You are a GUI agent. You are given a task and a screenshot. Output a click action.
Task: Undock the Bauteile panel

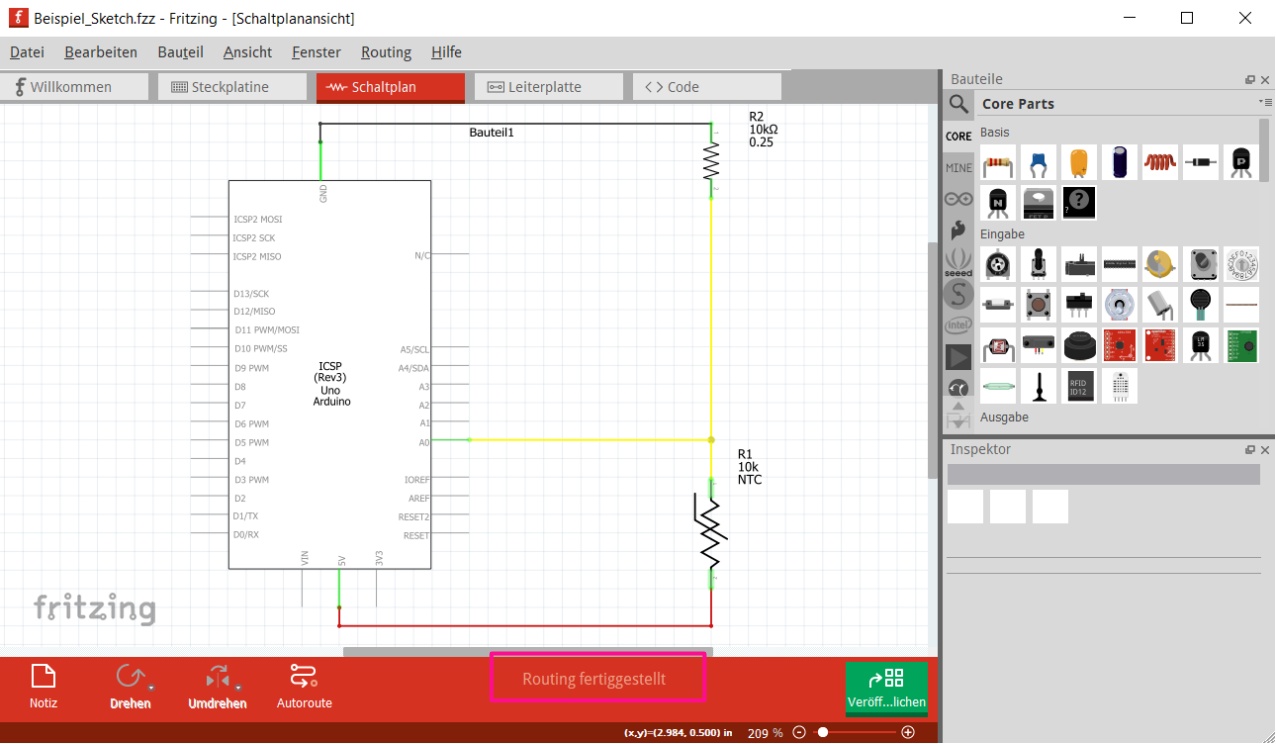(x=1250, y=80)
